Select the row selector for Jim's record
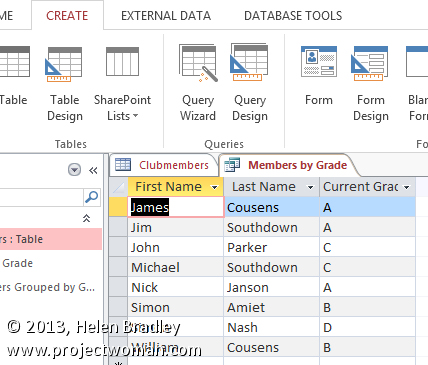Image resolution: width=428 pixels, height=365 pixels. tap(118, 227)
